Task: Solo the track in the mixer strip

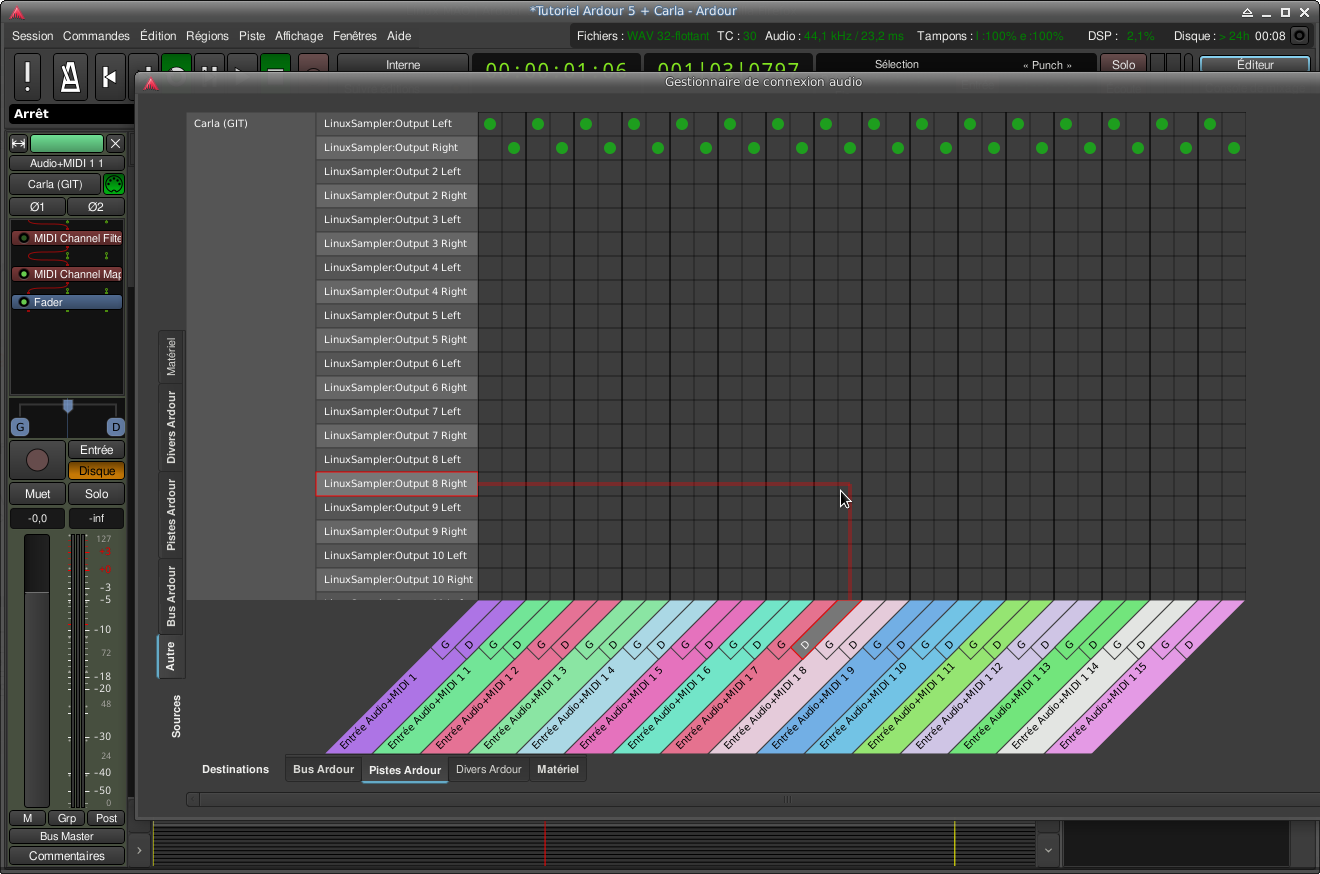Action: pos(96,494)
